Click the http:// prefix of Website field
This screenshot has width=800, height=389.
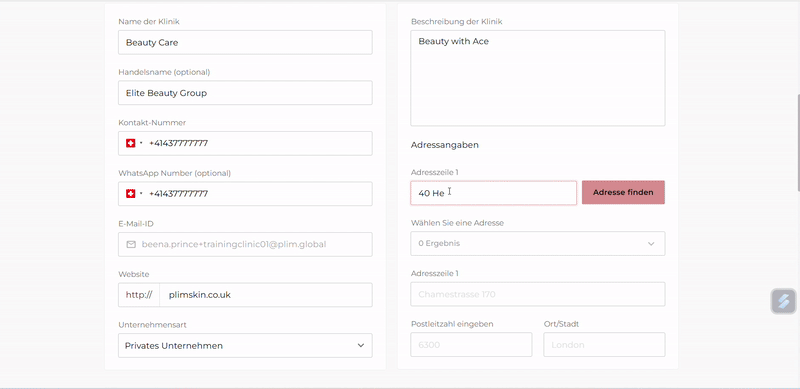(x=139, y=295)
